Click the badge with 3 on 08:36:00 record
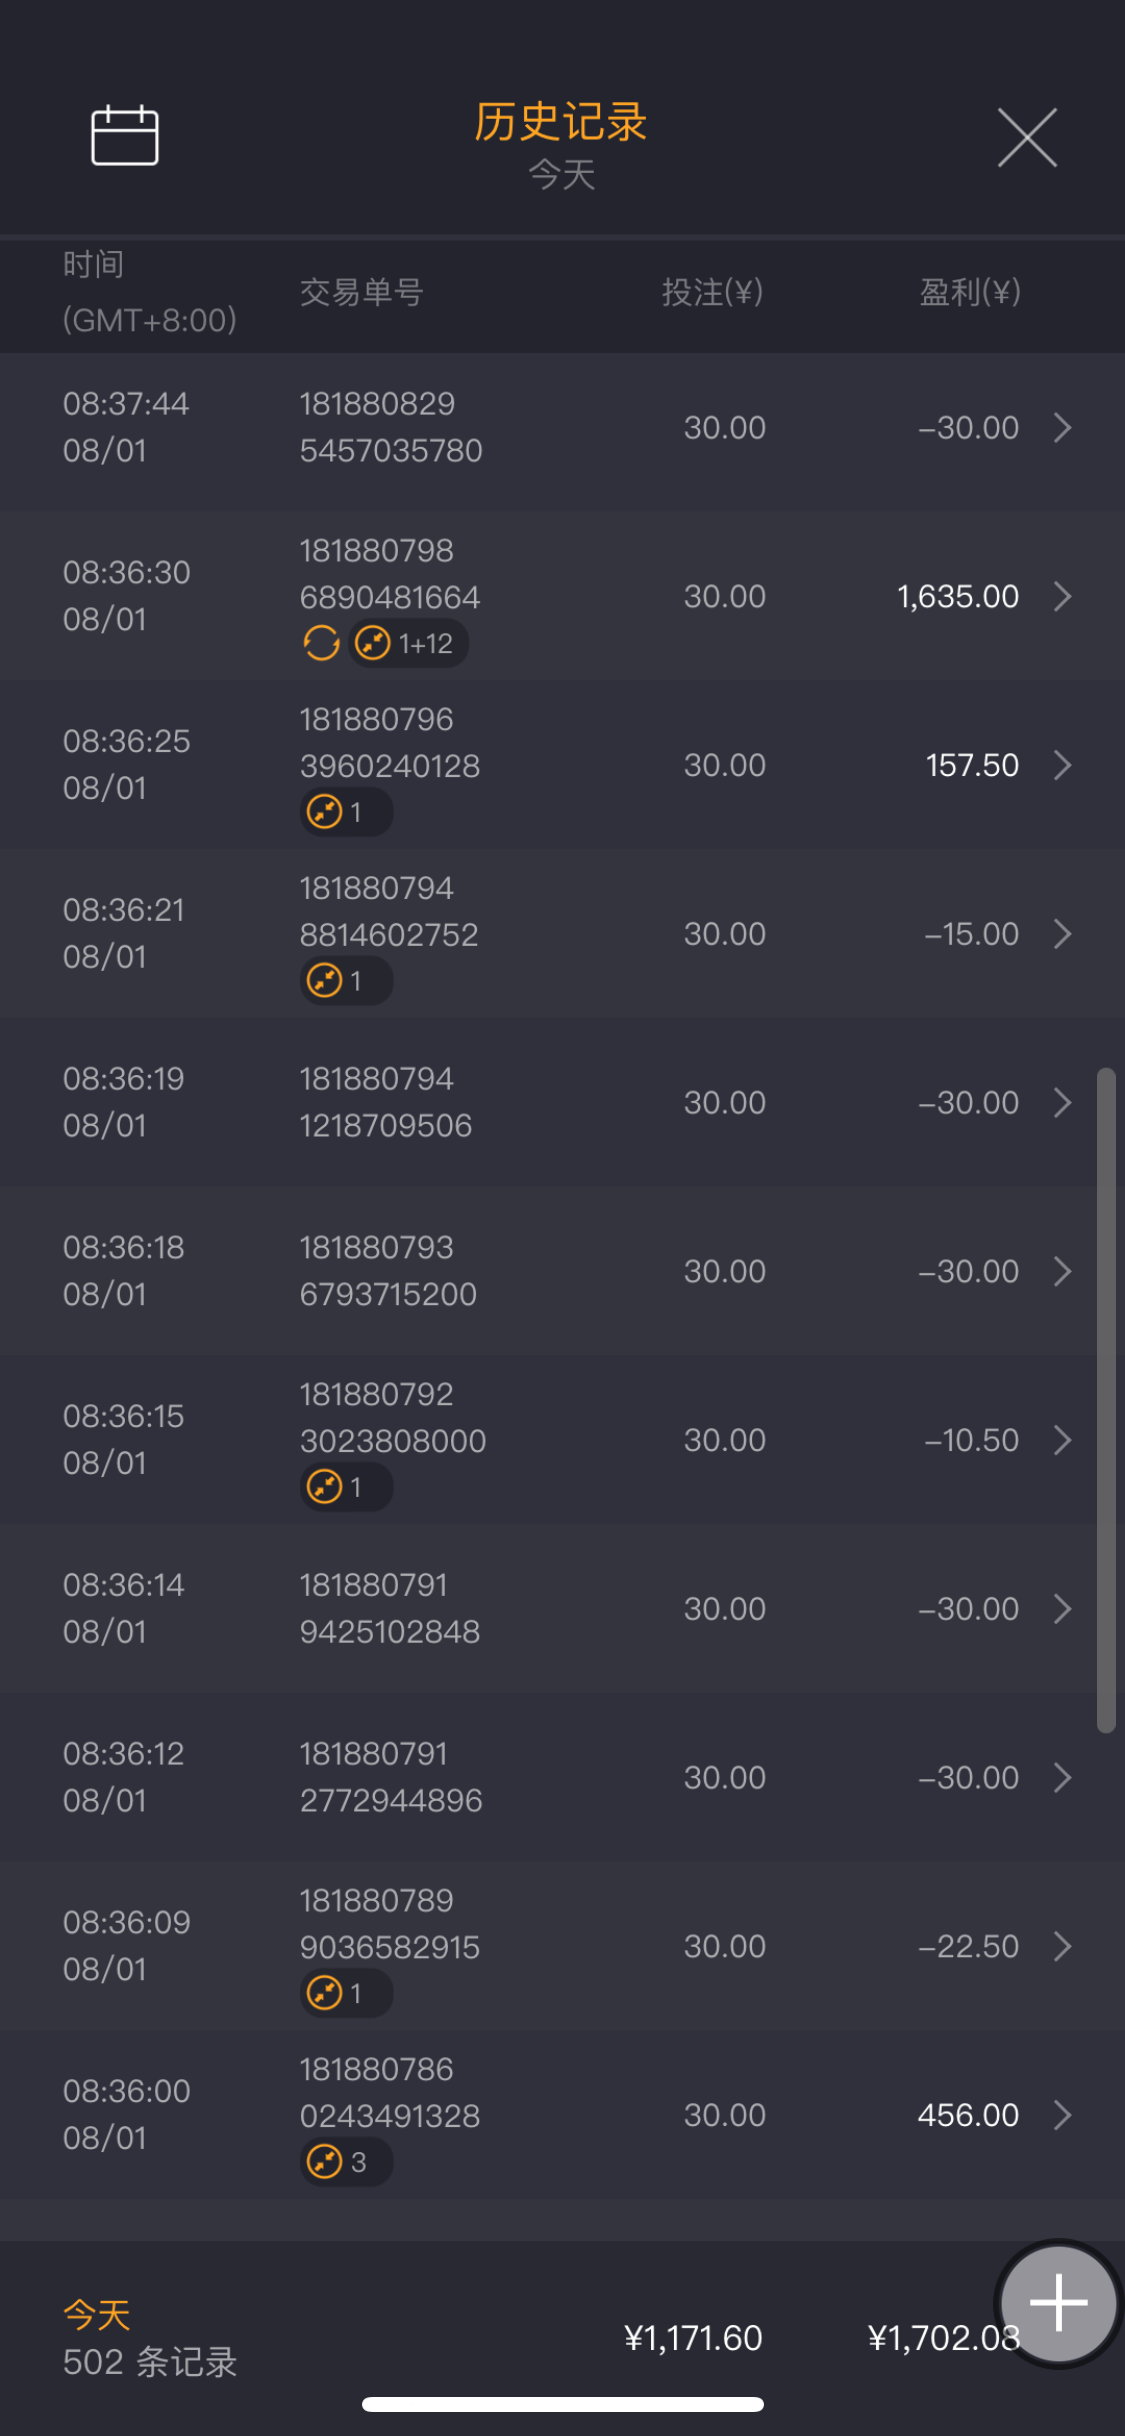1125x2436 pixels. [345, 2162]
